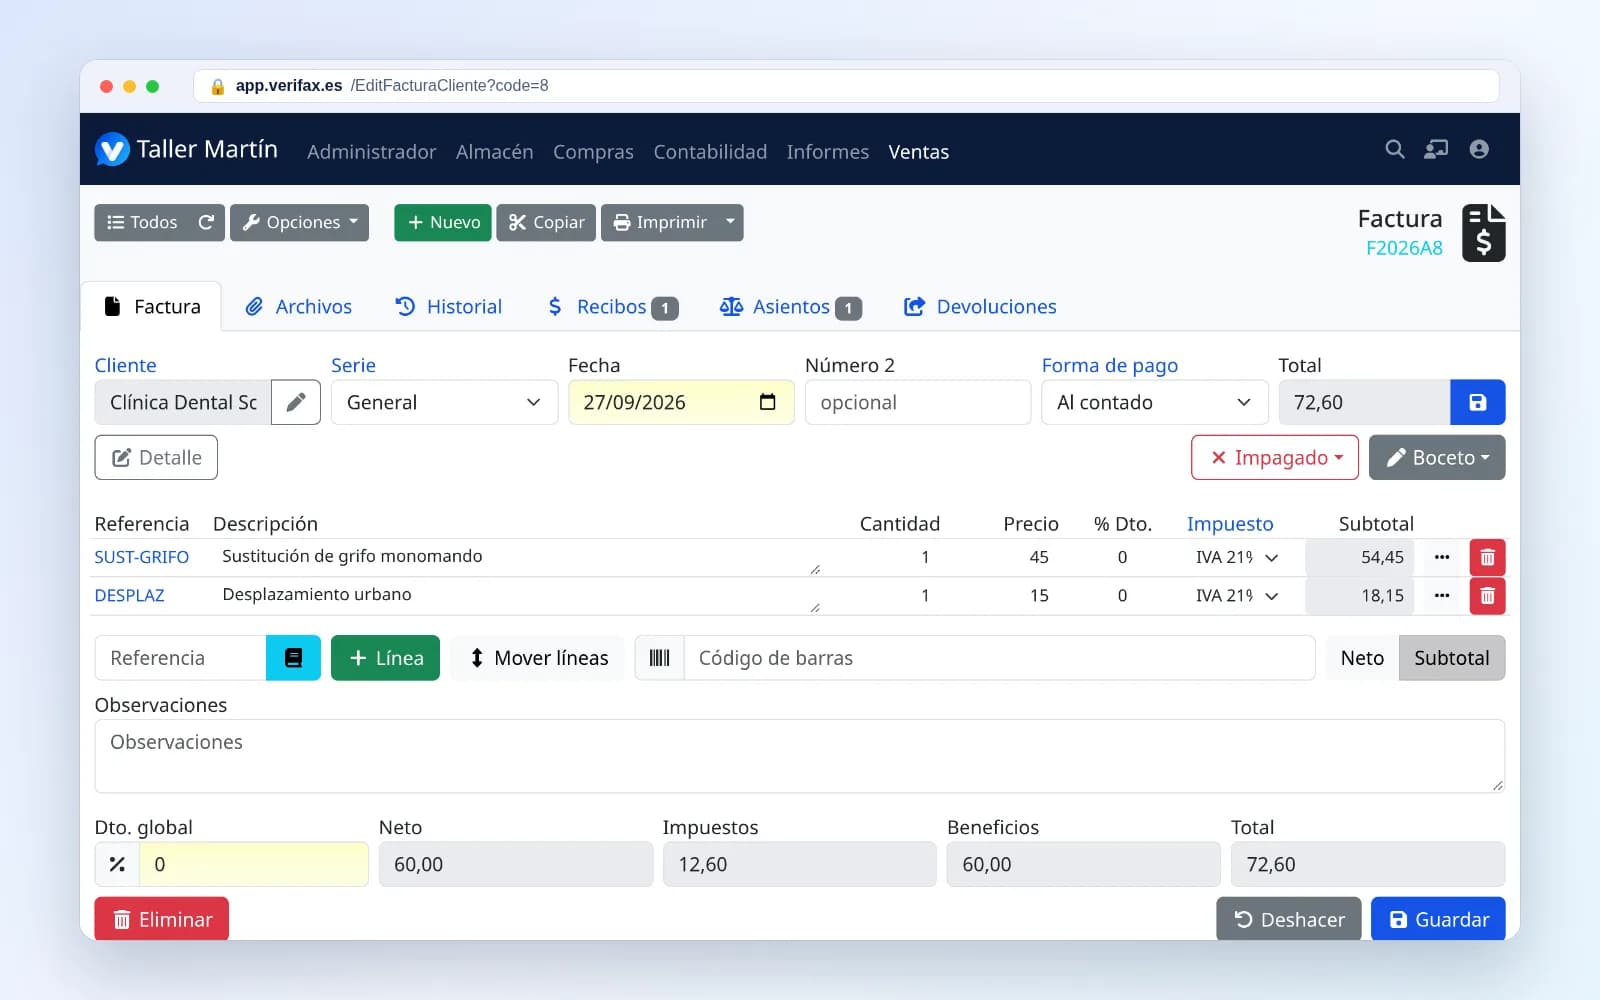Click the support chat icon in navbar

1436,149
